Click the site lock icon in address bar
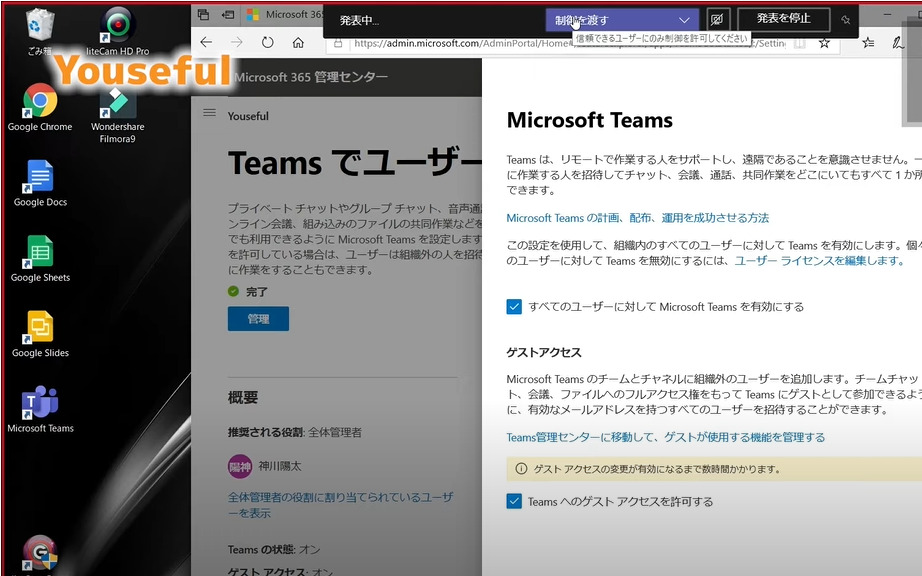Screen dimensions: 922x576 (338, 43)
